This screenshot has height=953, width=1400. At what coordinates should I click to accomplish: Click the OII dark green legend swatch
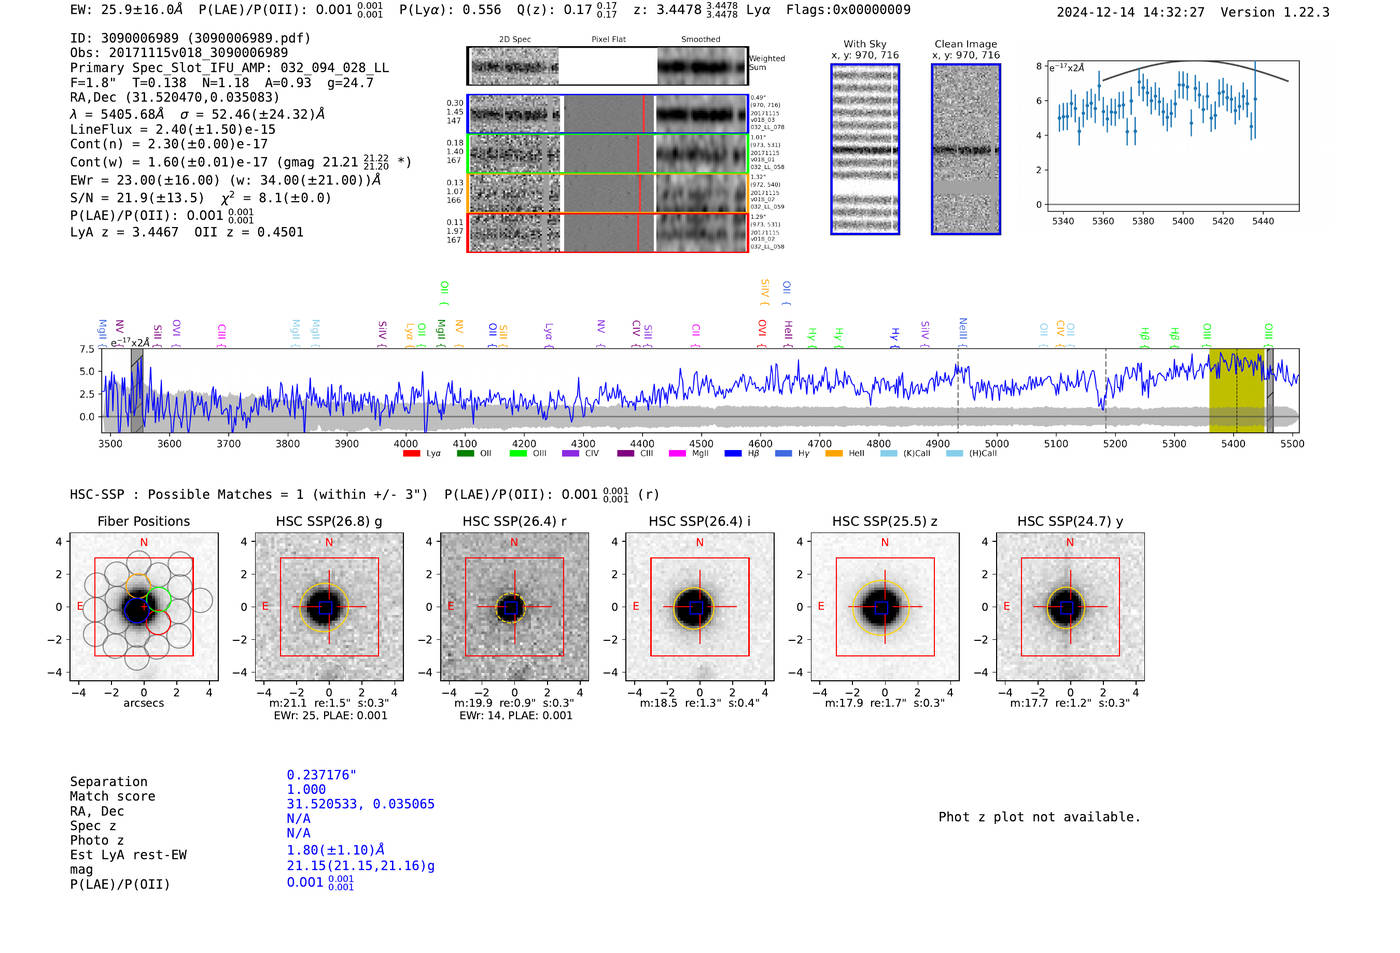465,454
